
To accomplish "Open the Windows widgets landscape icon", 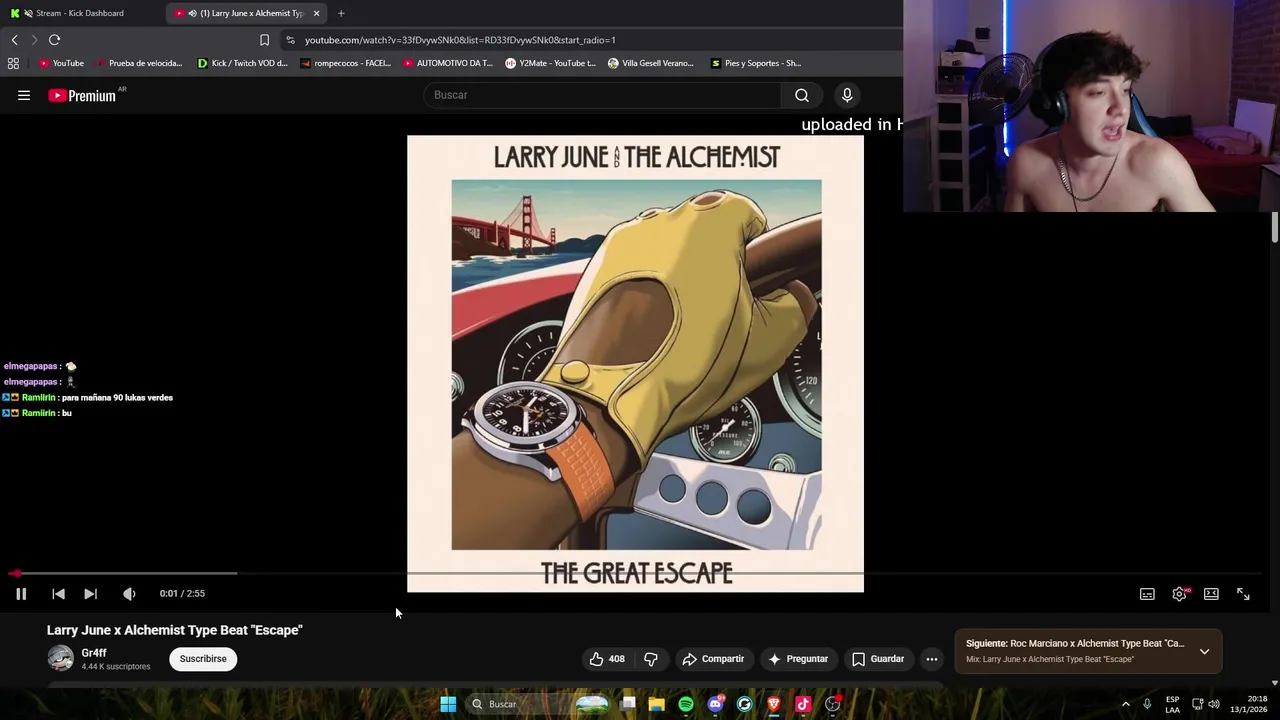I will click(592, 704).
